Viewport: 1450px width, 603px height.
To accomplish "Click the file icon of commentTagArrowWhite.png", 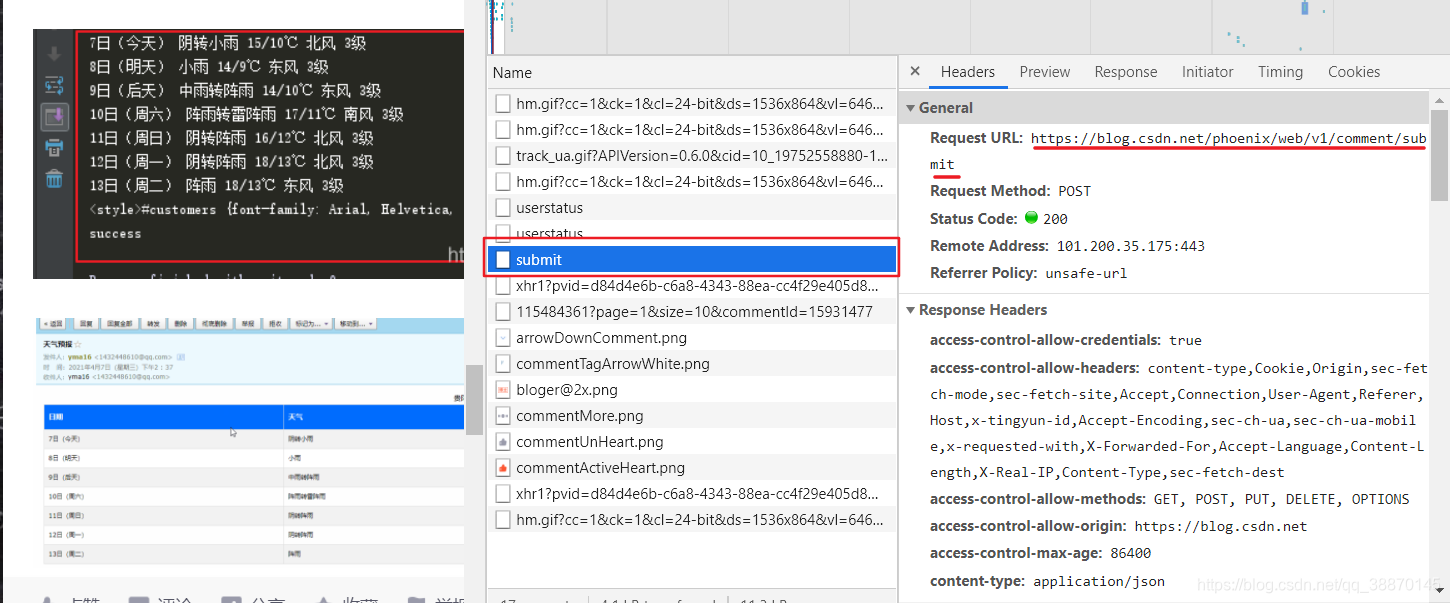I will pos(503,364).
